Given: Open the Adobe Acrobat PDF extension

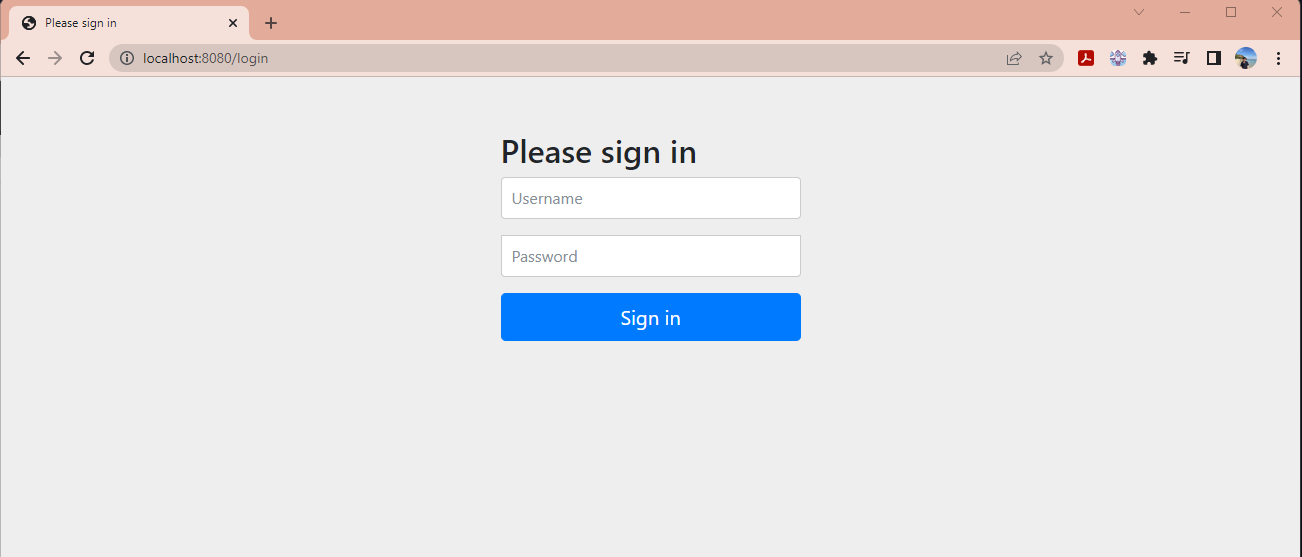Looking at the screenshot, I should click(1086, 58).
